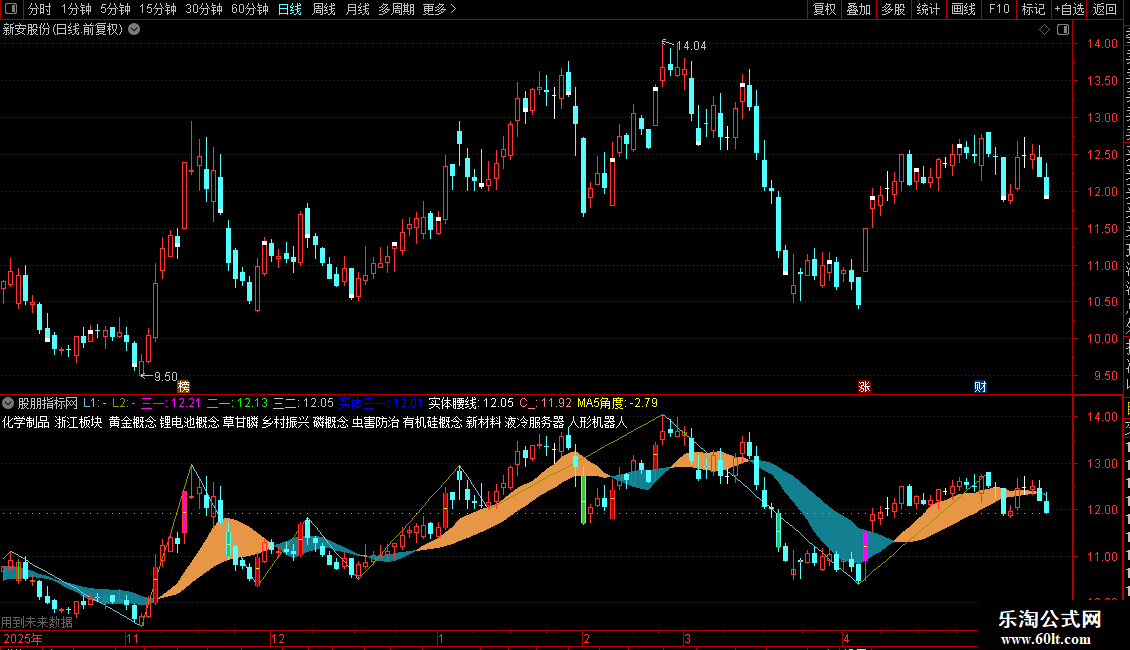The image size is (1130, 650).
Task: Click the 三一: 12.21 indicator value
Action: pyautogui.click(x=171, y=403)
